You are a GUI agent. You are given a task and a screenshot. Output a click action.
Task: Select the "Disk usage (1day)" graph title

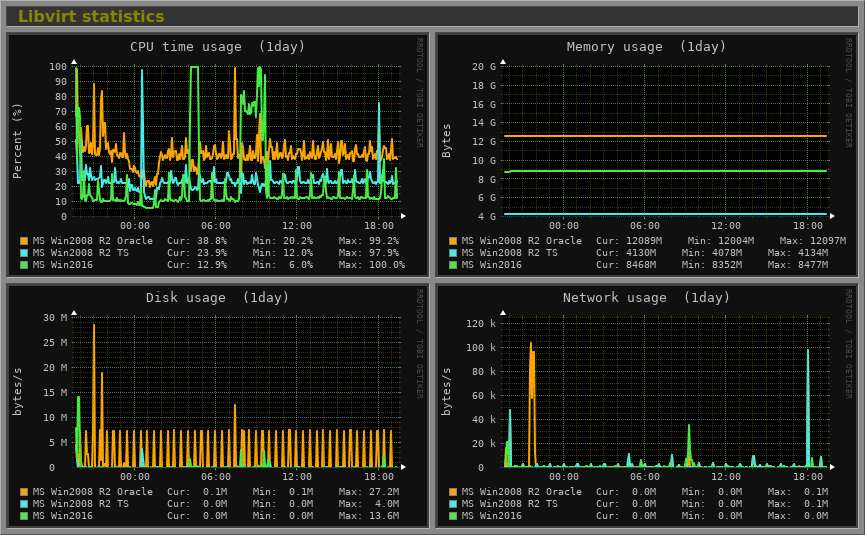(x=217, y=298)
